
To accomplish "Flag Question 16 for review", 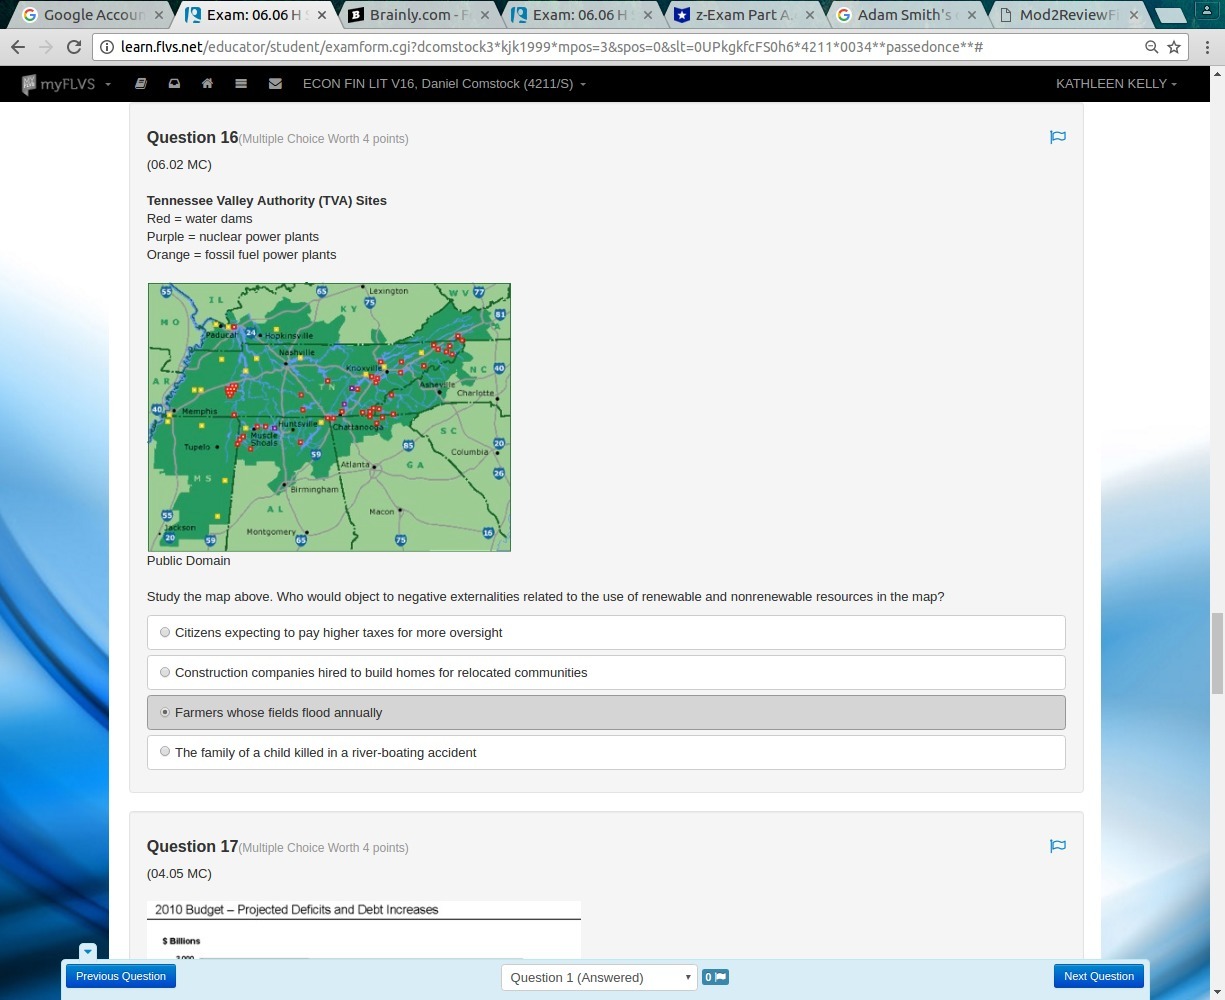I will pyautogui.click(x=1058, y=137).
